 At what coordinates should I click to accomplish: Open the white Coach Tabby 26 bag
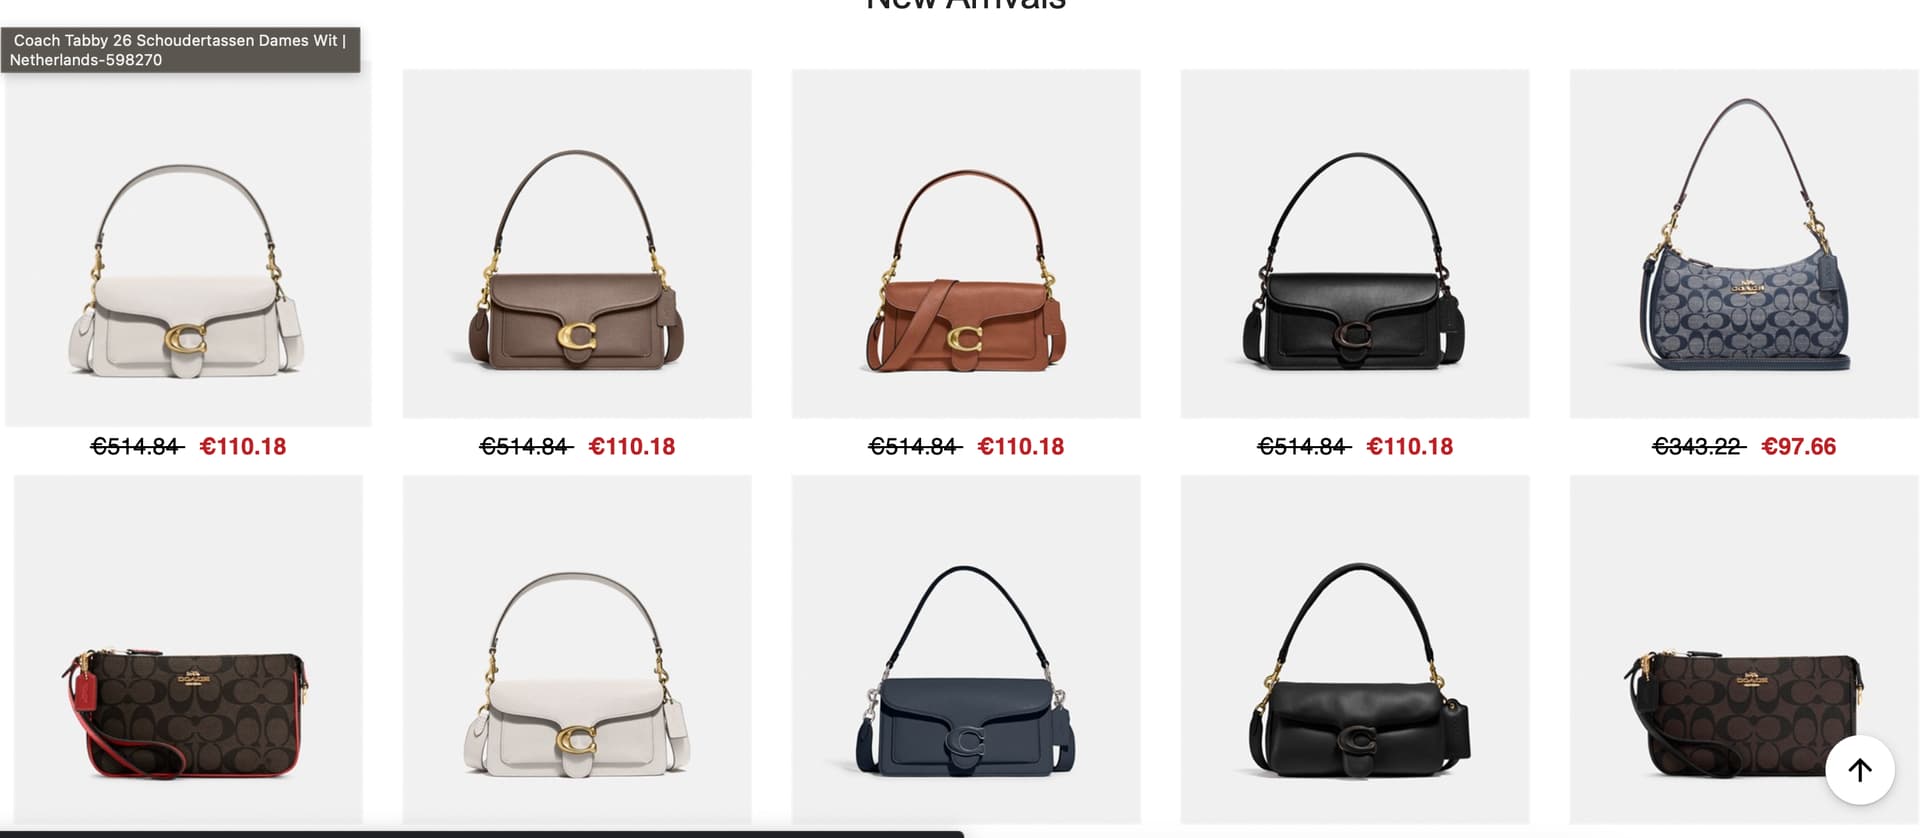tap(188, 244)
